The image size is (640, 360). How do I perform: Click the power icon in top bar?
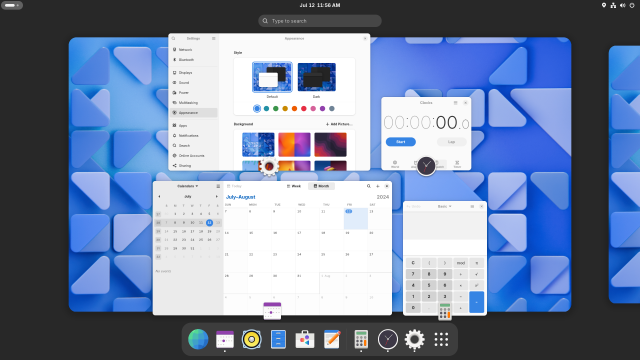632,5
